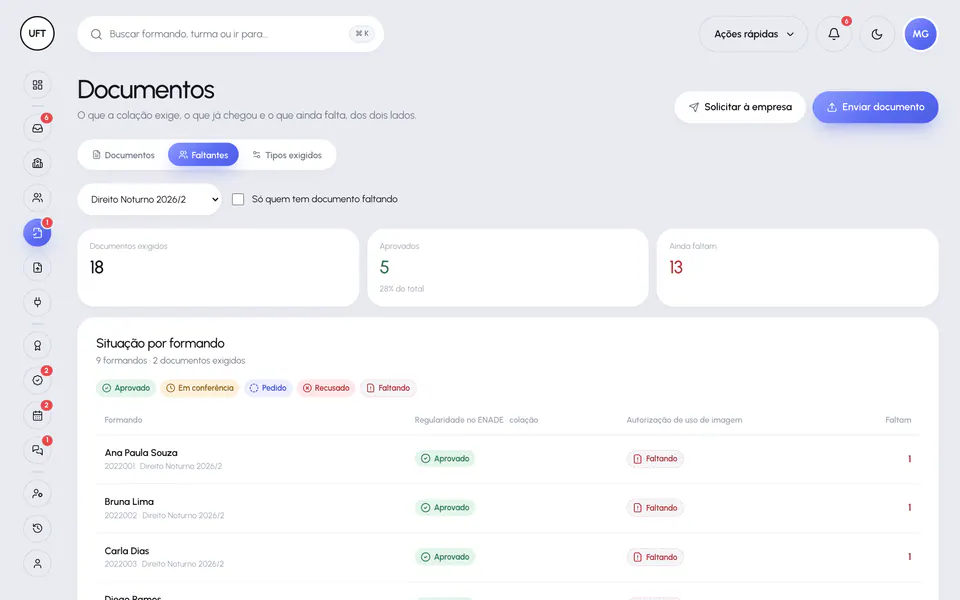Click the Documentos exigidos 18 card
The height and width of the screenshot is (600, 960).
tap(218, 268)
